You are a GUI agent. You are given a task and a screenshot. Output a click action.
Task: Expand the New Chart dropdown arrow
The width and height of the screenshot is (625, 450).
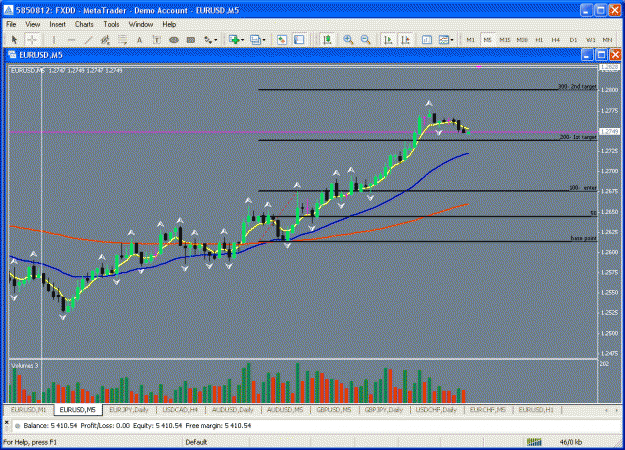coord(242,40)
